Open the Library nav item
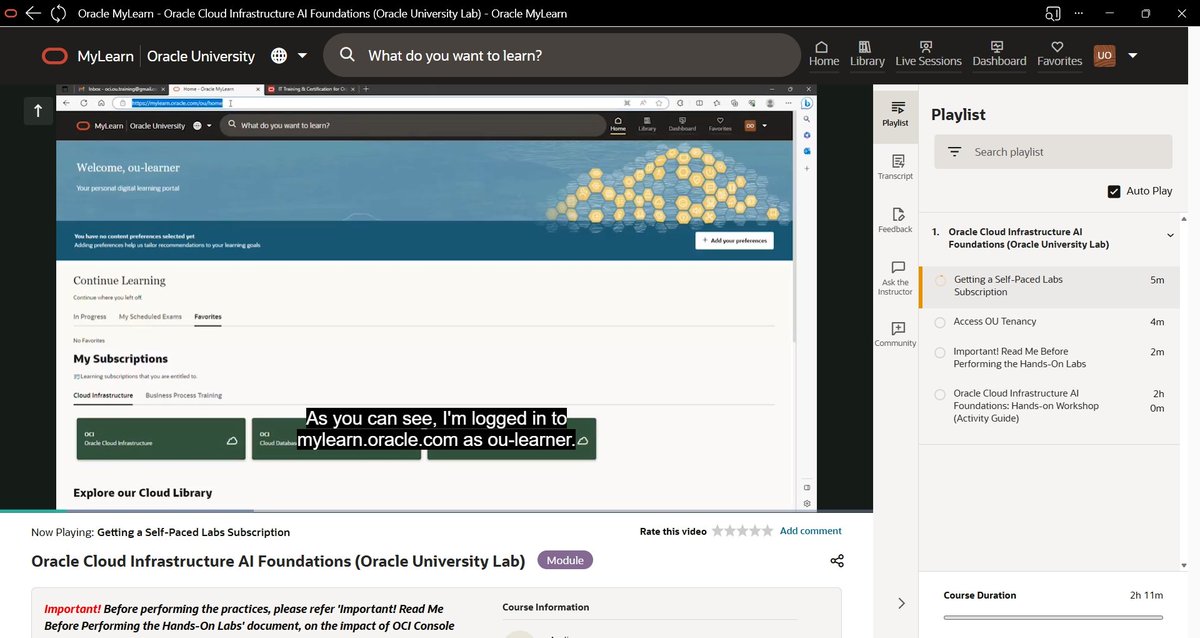The height and width of the screenshot is (638, 1200). pyautogui.click(x=867, y=54)
